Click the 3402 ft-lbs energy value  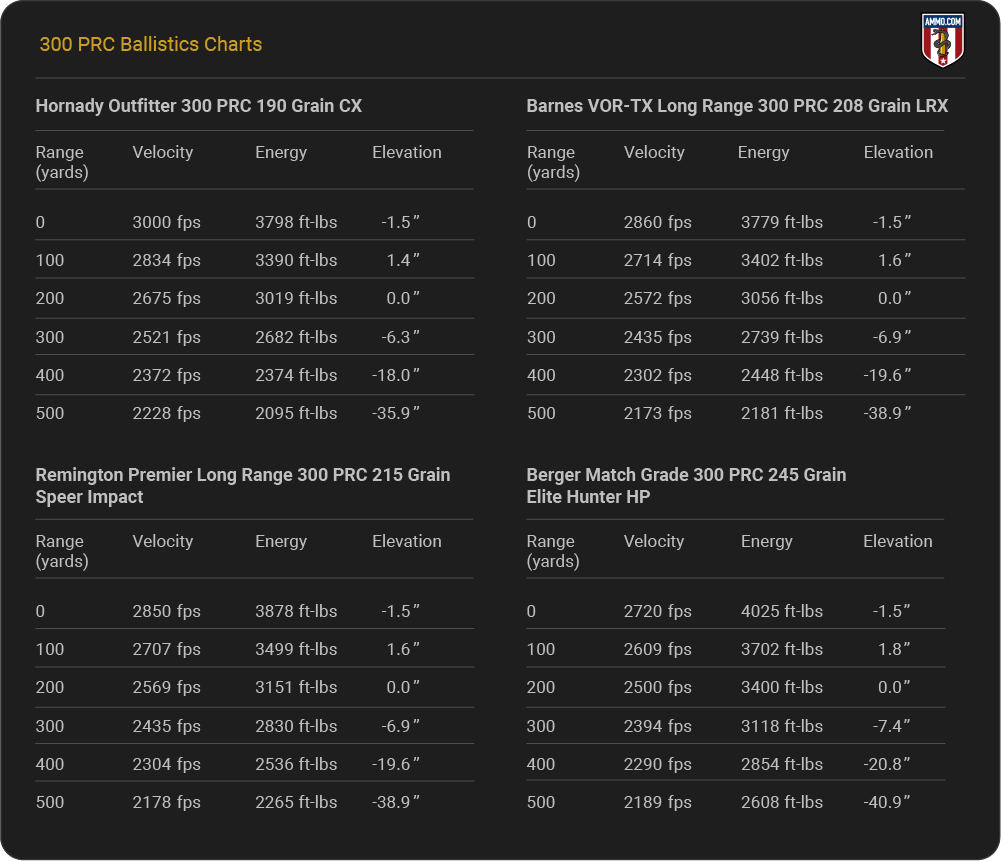tap(782, 260)
